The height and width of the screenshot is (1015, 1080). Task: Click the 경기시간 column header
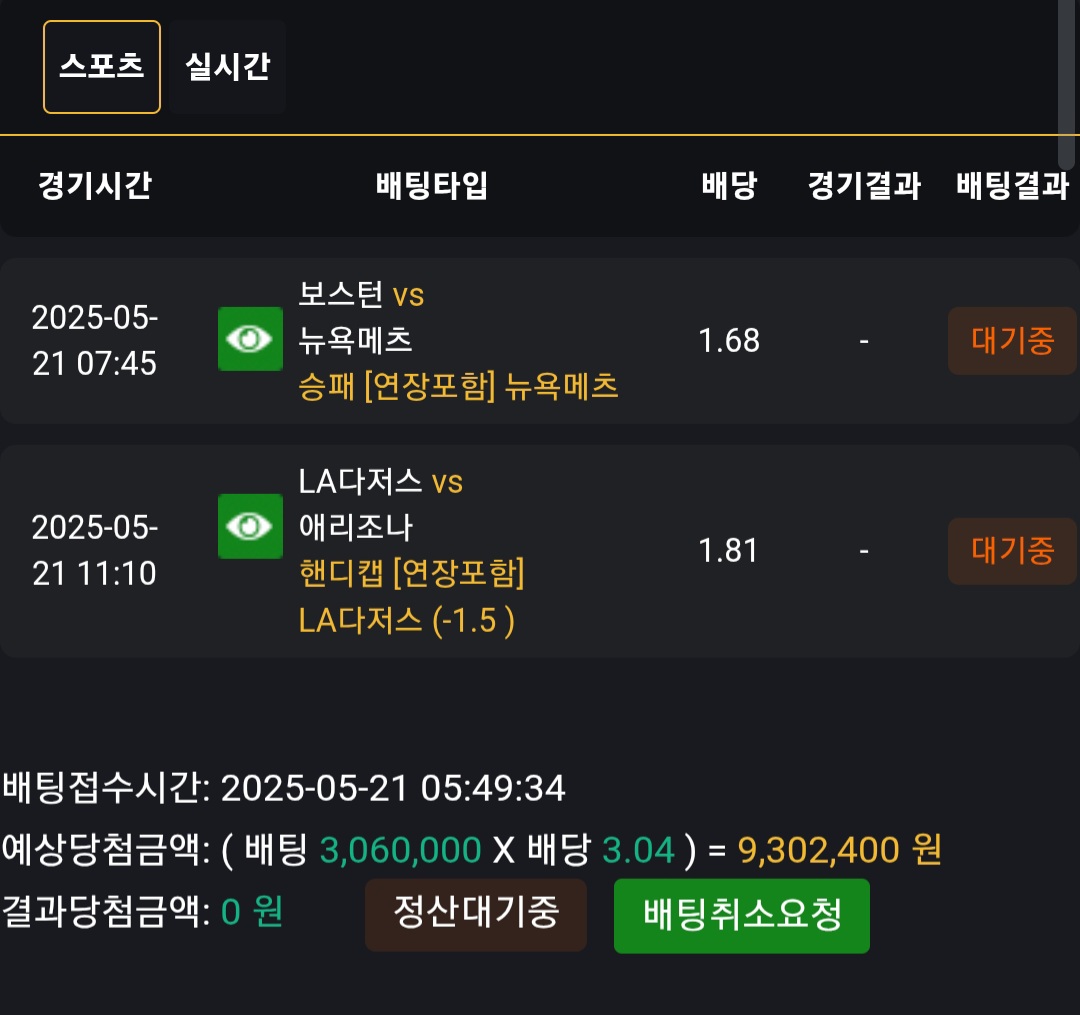95,186
